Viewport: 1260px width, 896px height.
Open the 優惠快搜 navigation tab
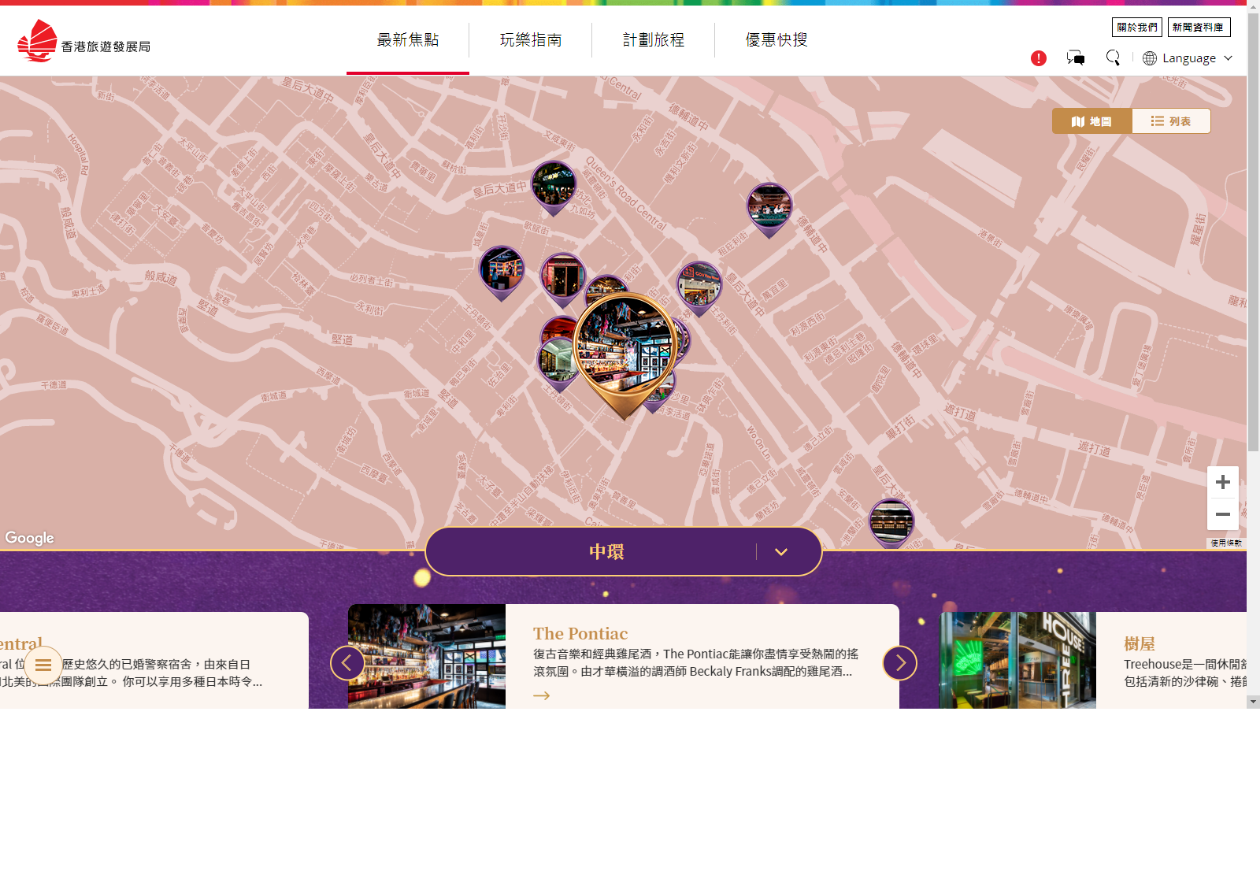(x=777, y=40)
